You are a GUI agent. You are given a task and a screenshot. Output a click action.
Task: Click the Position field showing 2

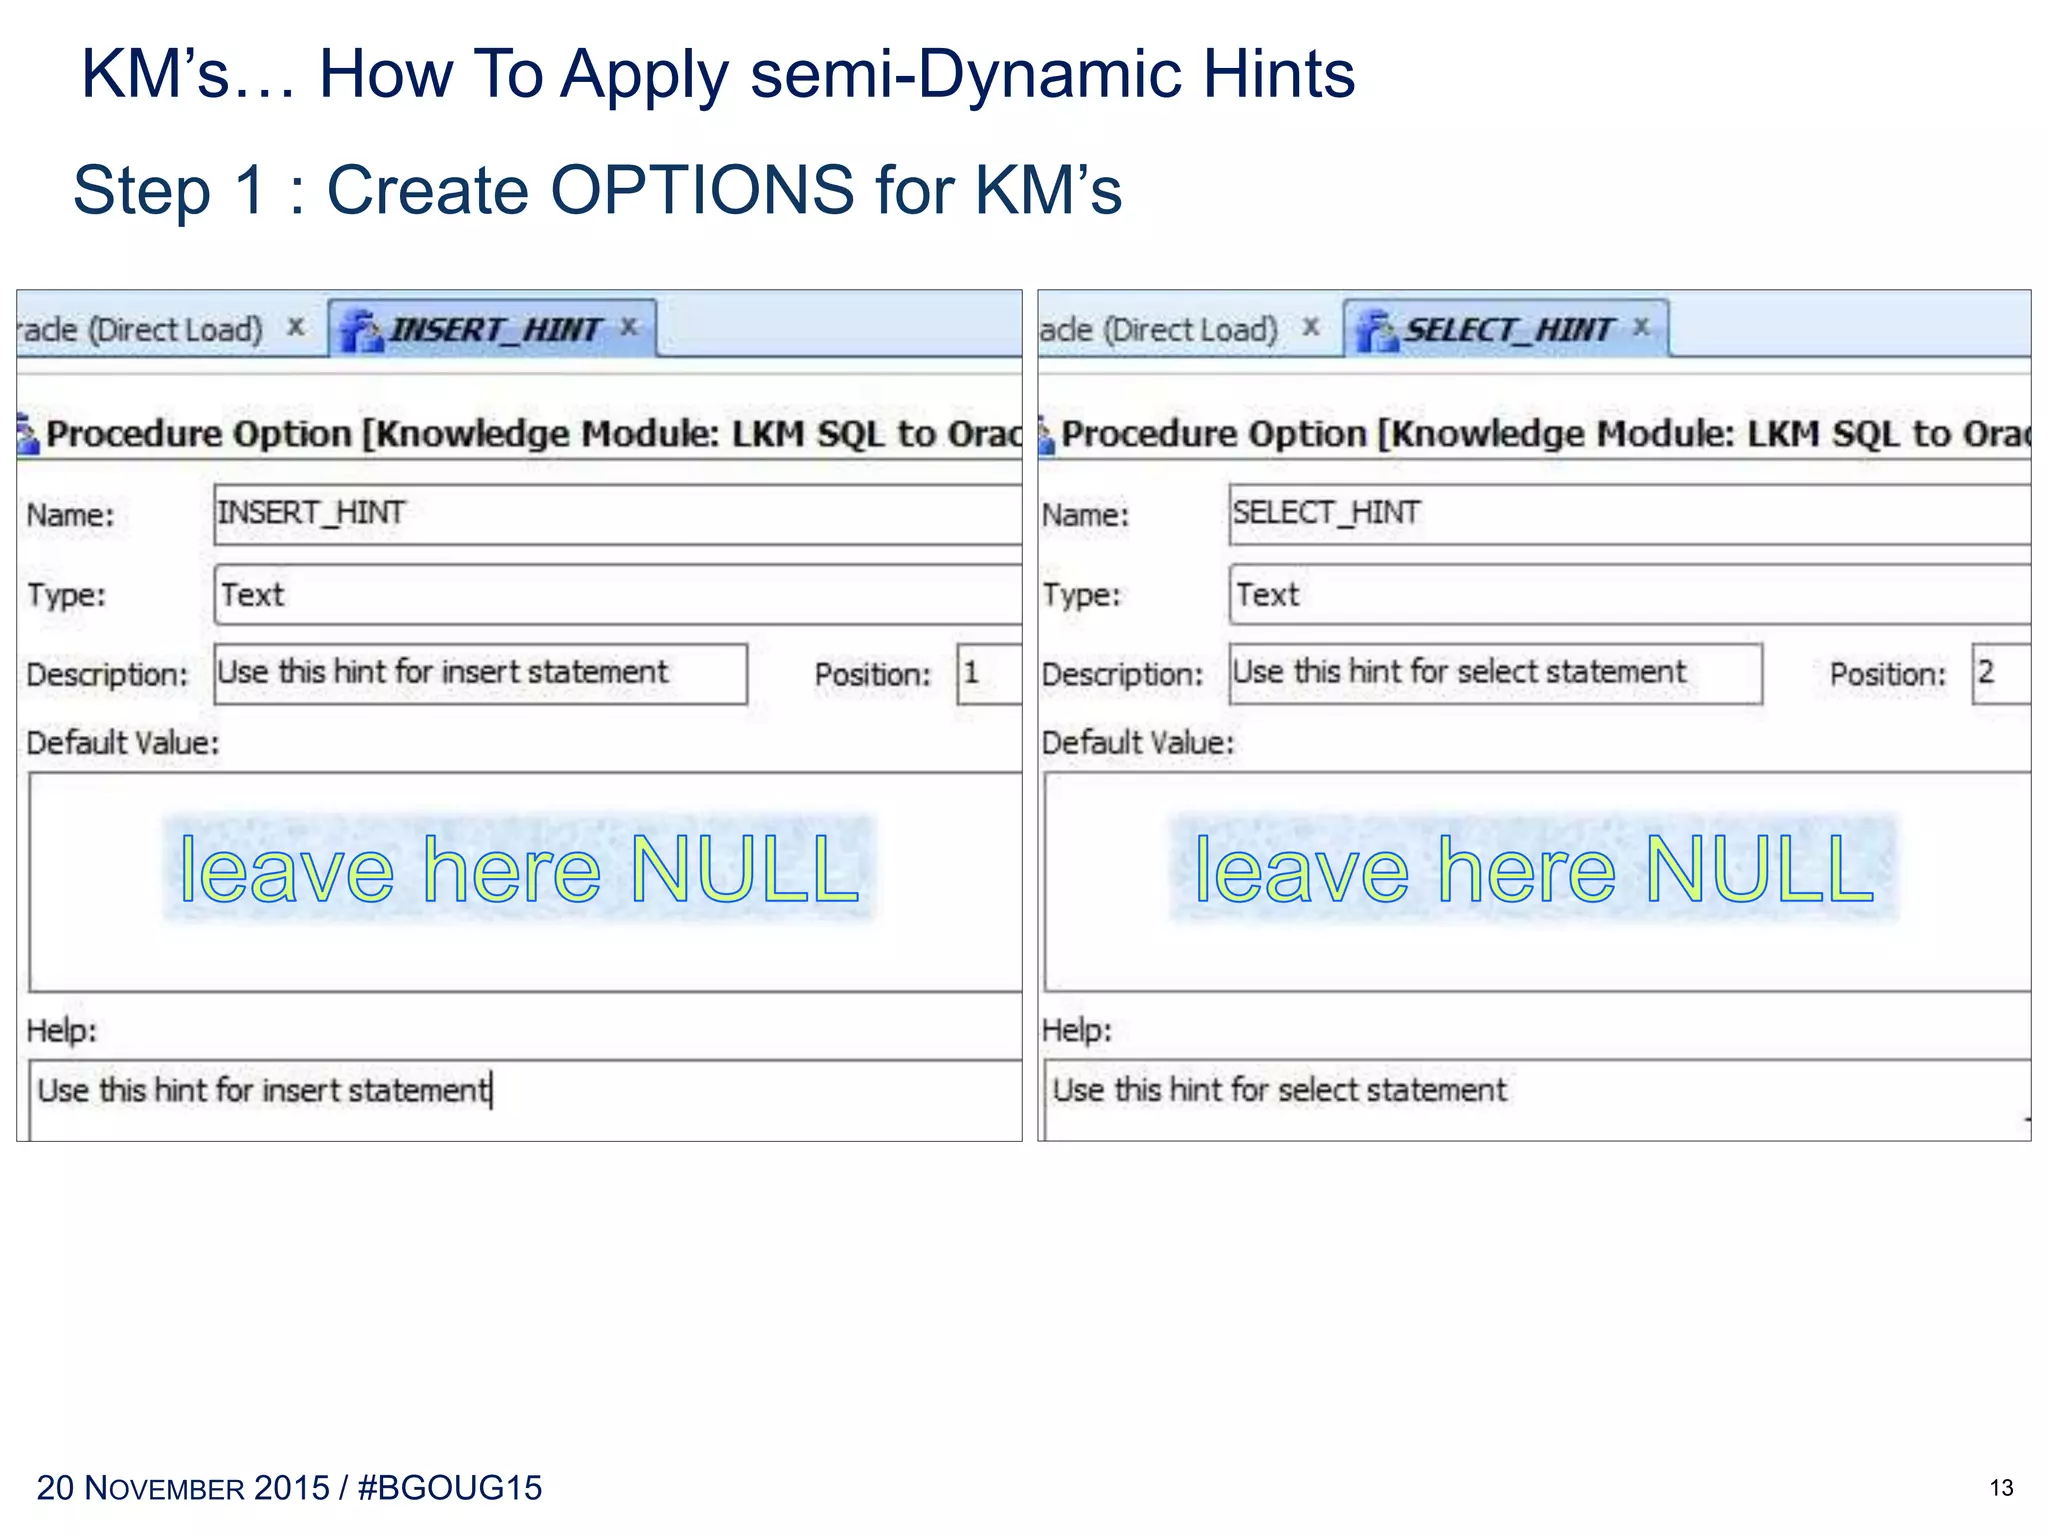click(x=2001, y=674)
